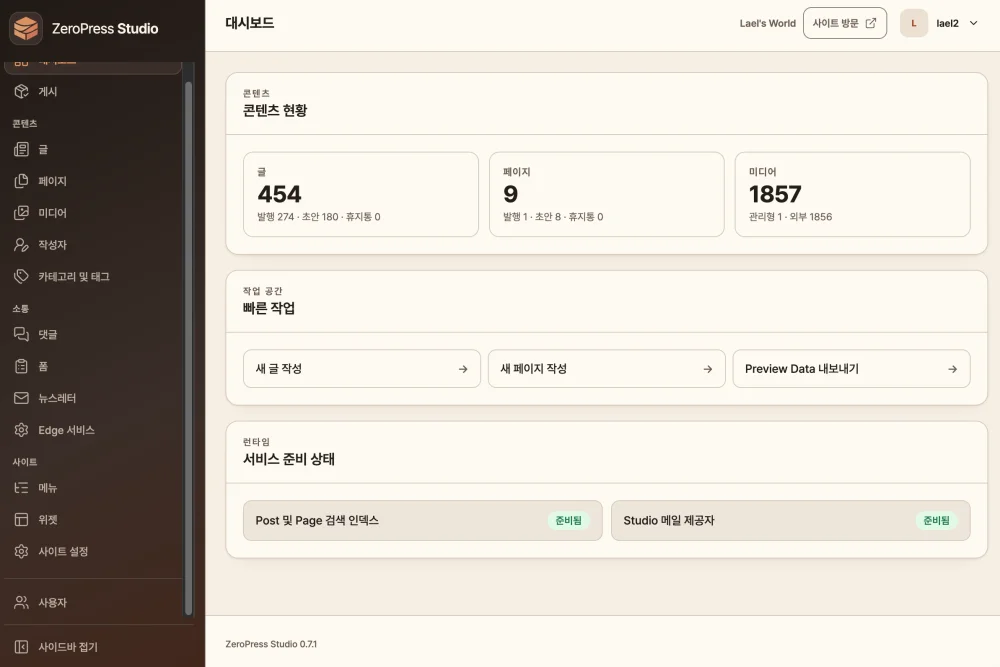The height and width of the screenshot is (667, 1000).
Task: Click the 사이트 방문 button
Action: [844, 23]
